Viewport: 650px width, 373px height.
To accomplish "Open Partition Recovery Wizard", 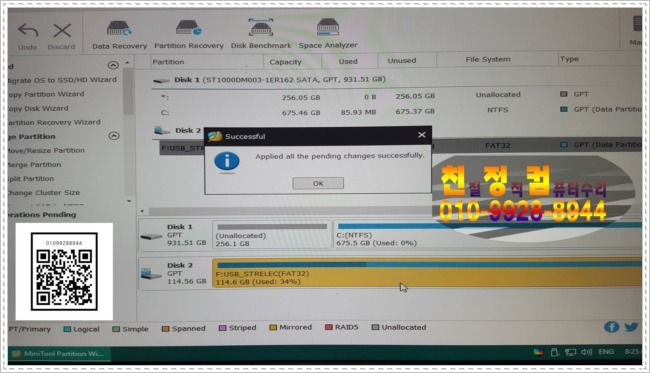I will tap(54, 123).
